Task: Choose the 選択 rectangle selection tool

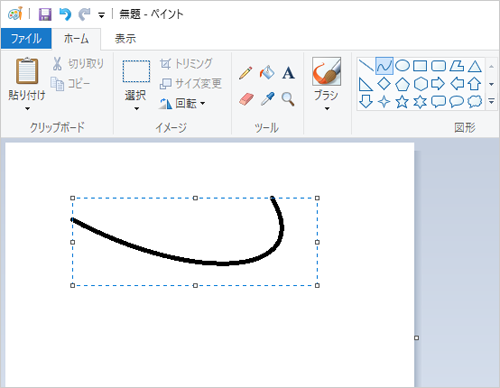Action: point(136,71)
